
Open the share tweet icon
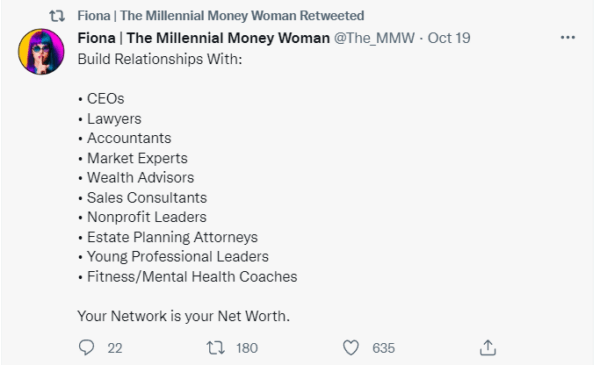coord(488,347)
